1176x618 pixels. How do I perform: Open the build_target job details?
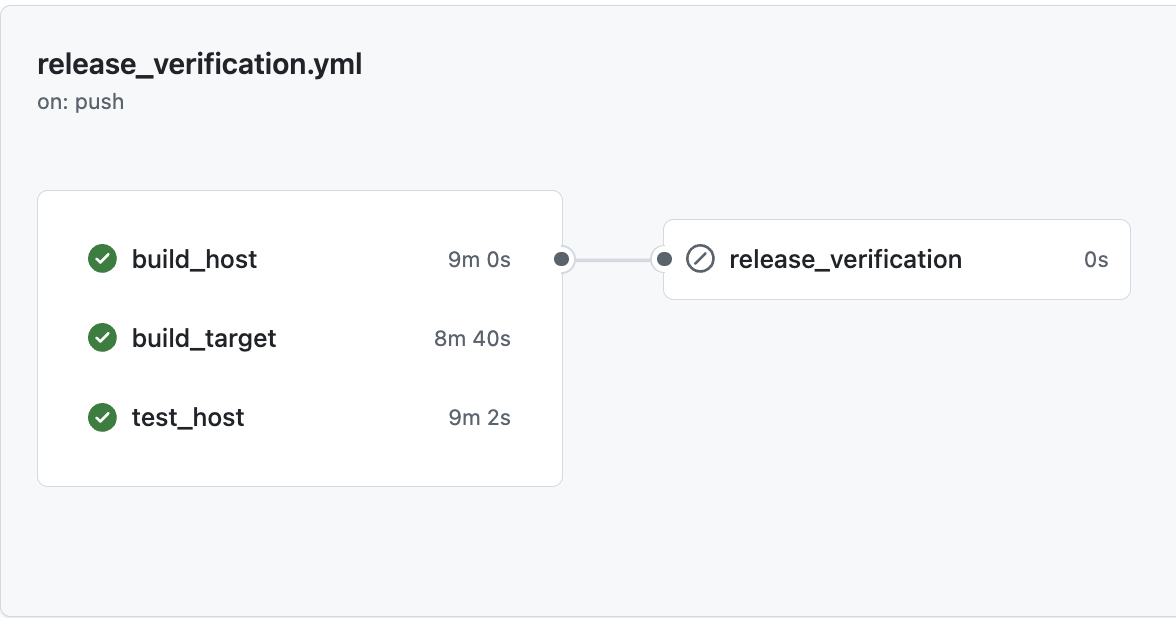(204, 338)
